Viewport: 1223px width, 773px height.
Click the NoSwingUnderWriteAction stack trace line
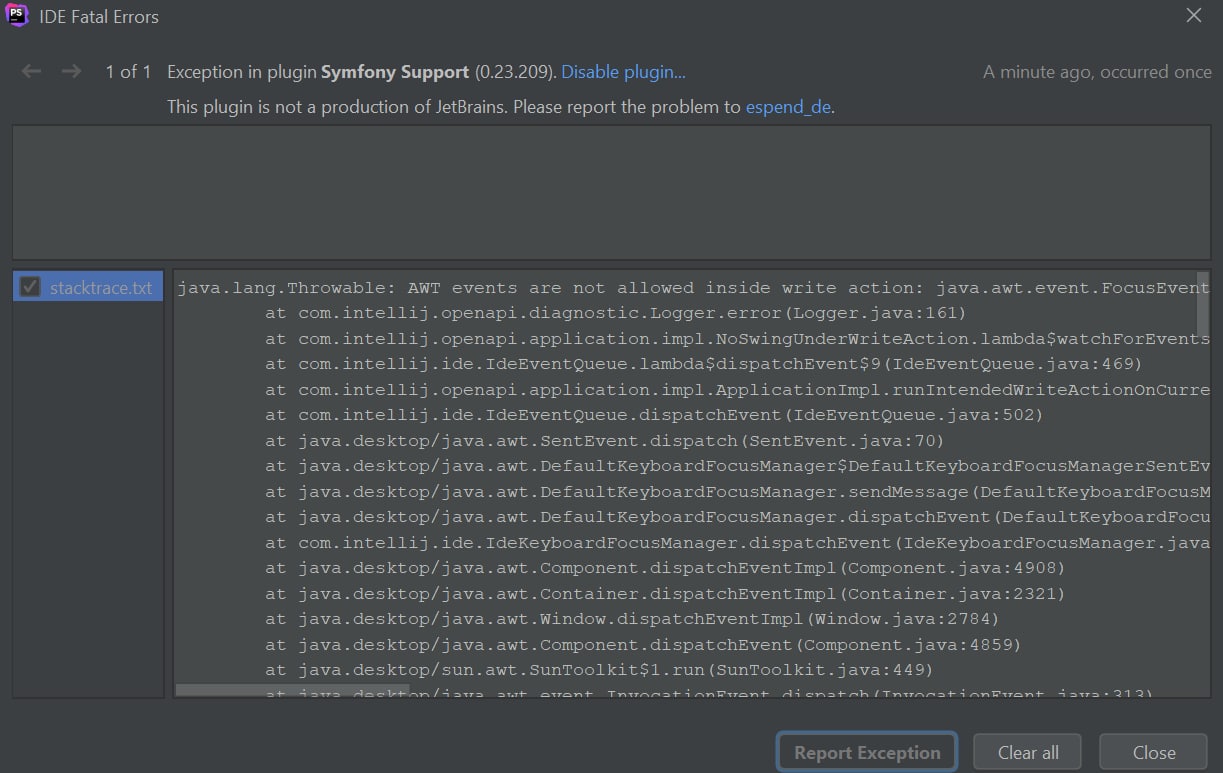[x=737, y=339]
